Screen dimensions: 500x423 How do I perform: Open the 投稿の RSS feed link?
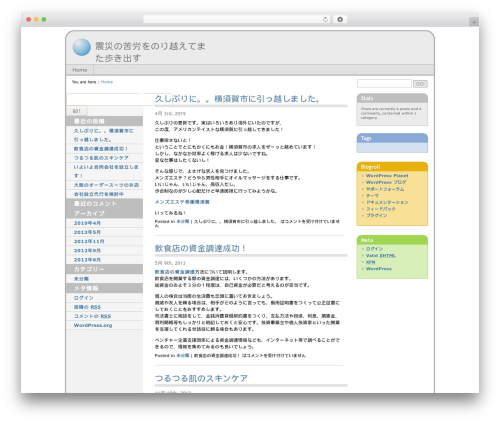87,307
